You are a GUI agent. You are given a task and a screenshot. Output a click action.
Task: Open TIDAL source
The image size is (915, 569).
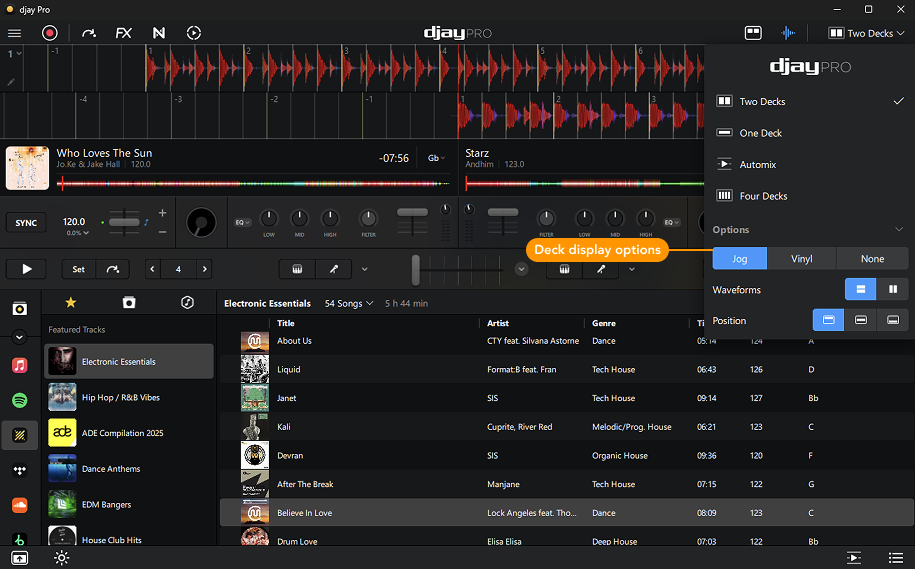19,470
